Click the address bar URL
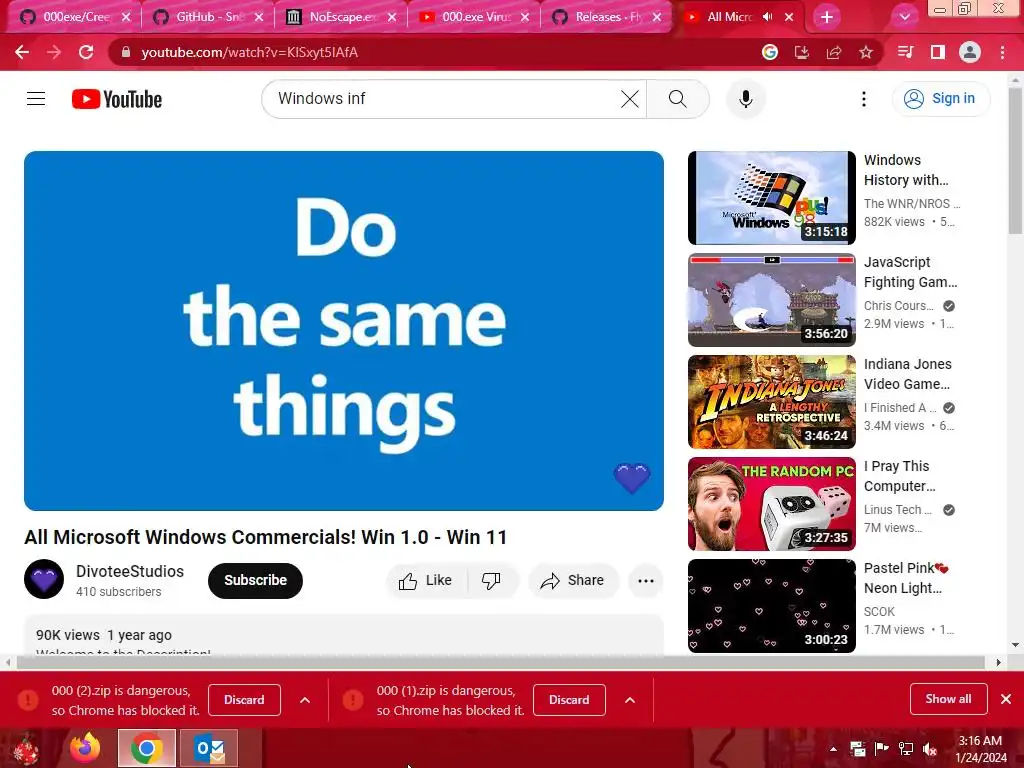This screenshot has width=1024, height=768. pyautogui.click(x=249, y=52)
